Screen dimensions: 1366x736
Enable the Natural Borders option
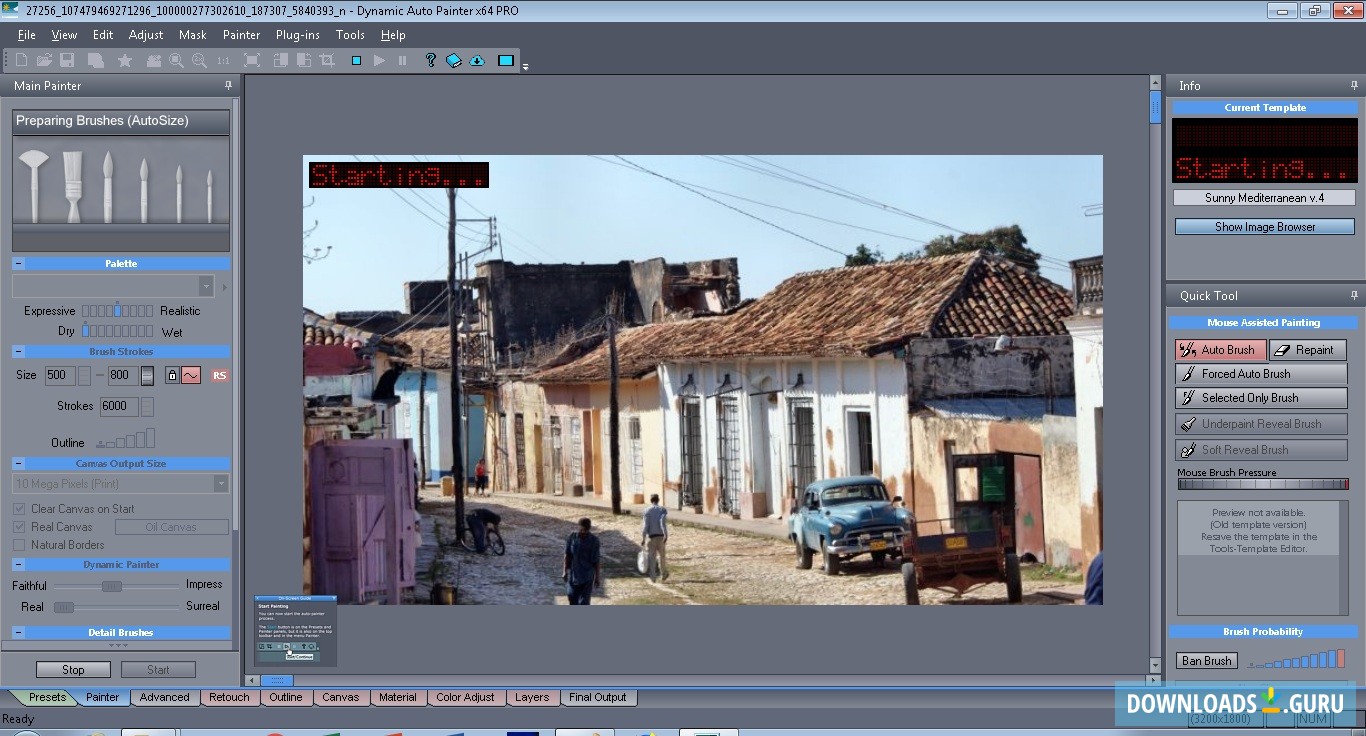tap(20, 545)
